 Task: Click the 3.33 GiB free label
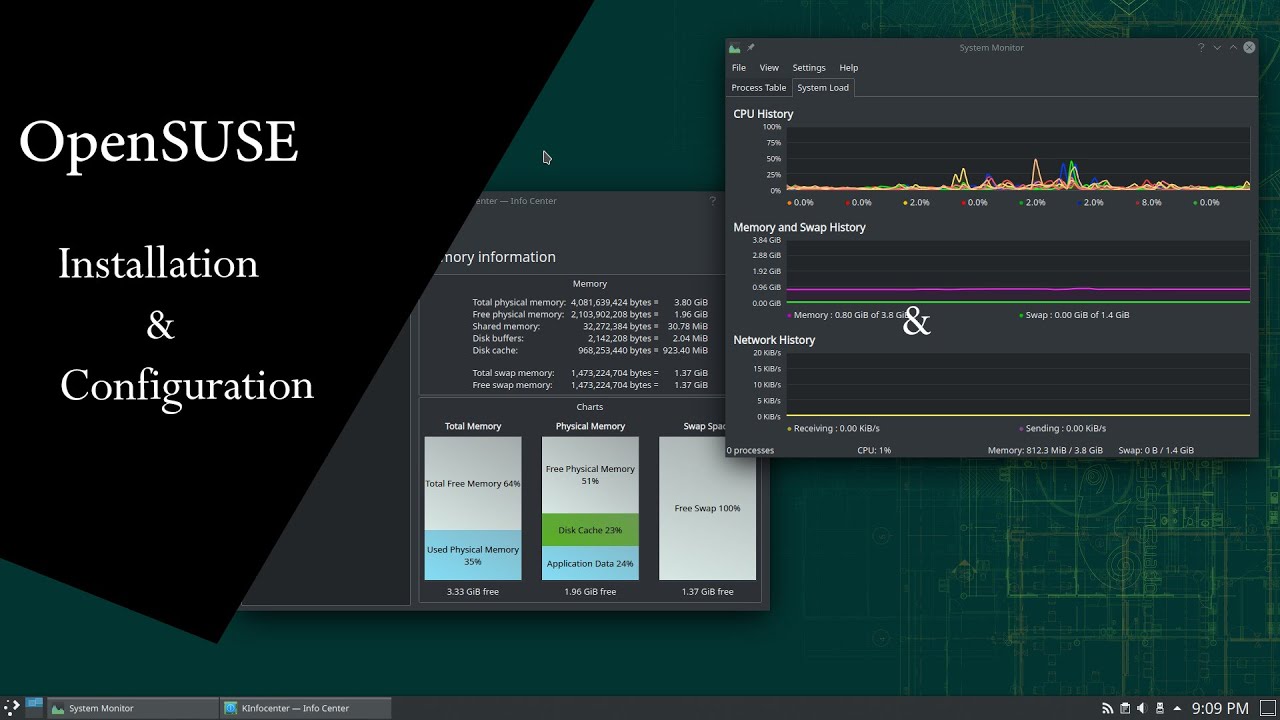click(x=473, y=592)
